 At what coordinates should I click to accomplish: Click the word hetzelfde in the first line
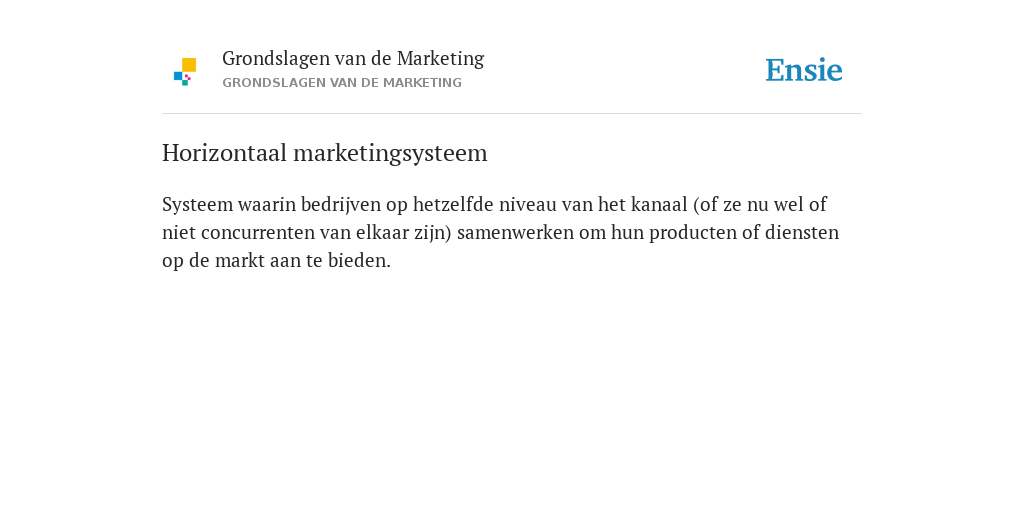pos(453,204)
